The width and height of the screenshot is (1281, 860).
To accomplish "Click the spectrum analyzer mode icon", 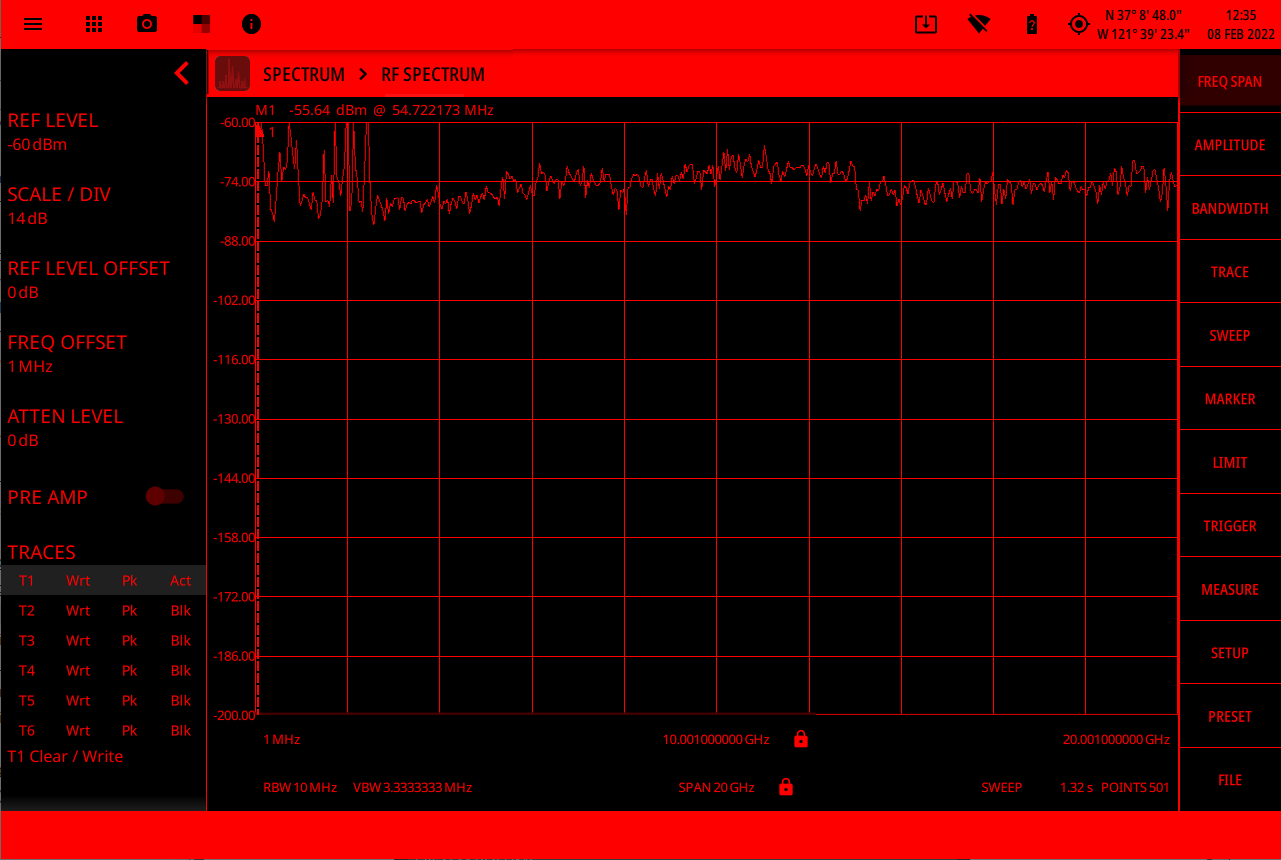I will (233, 74).
